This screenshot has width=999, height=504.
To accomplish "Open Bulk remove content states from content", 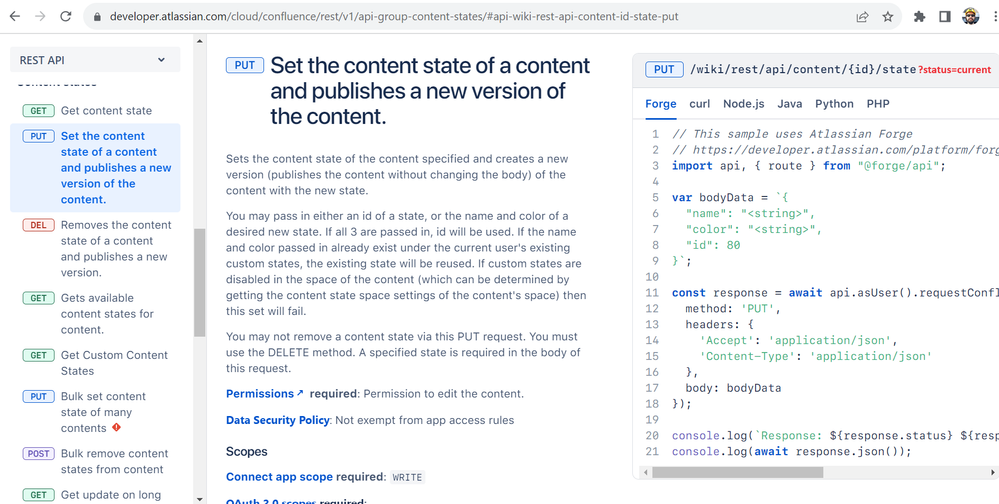I will tap(115, 461).
